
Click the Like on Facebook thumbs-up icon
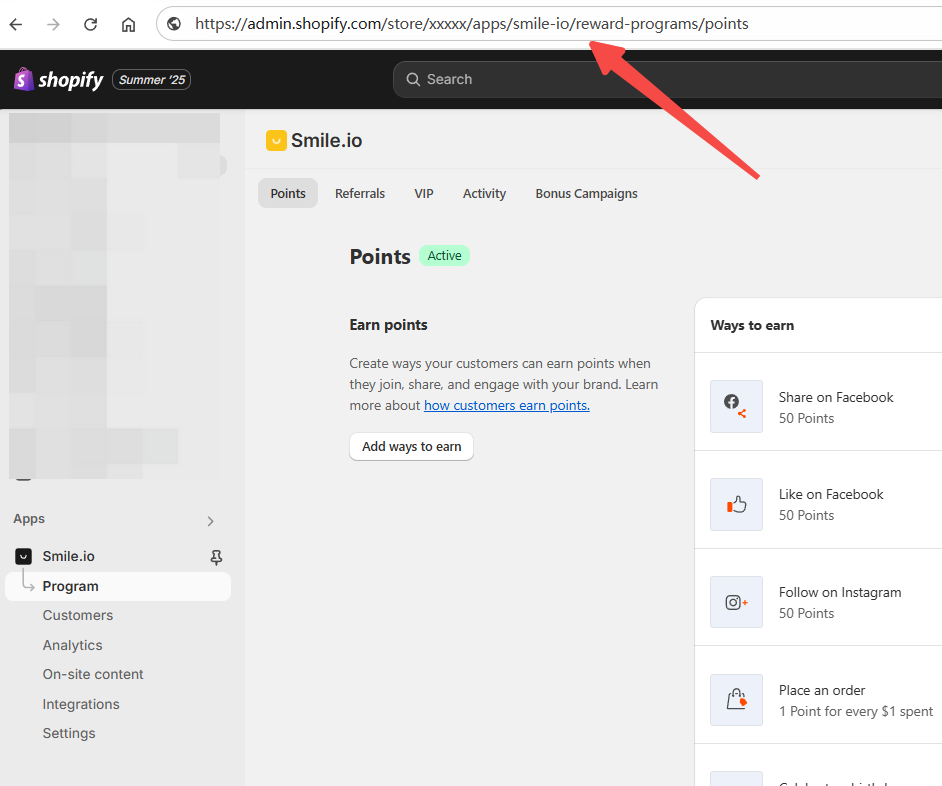pos(737,504)
